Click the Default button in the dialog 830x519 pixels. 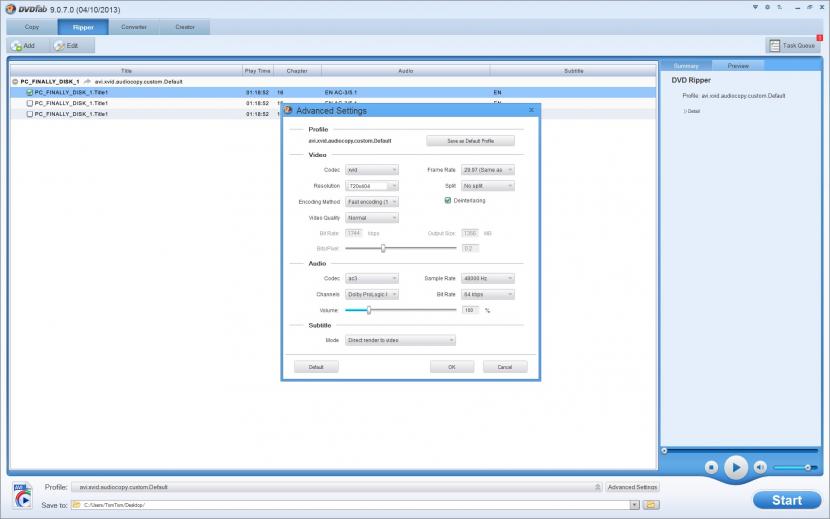click(x=316, y=367)
